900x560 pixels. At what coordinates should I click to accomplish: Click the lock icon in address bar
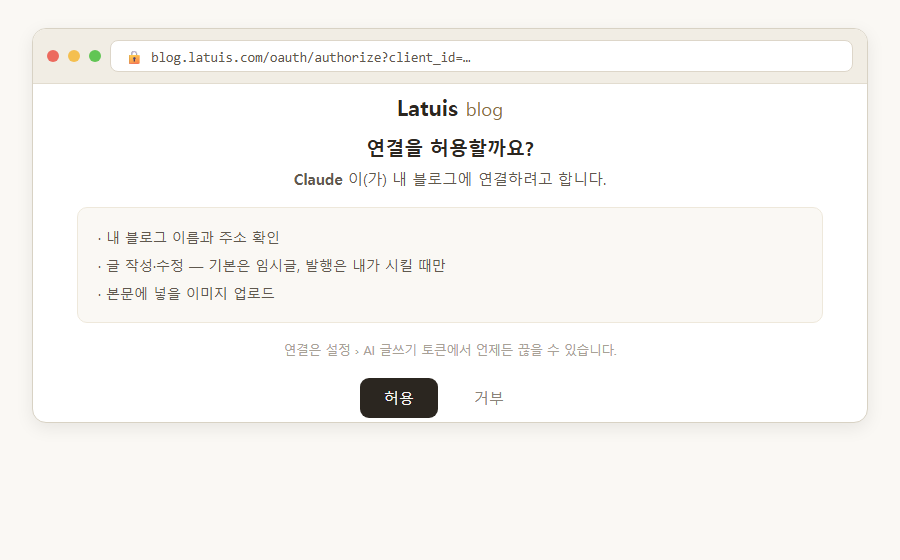click(x=134, y=57)
